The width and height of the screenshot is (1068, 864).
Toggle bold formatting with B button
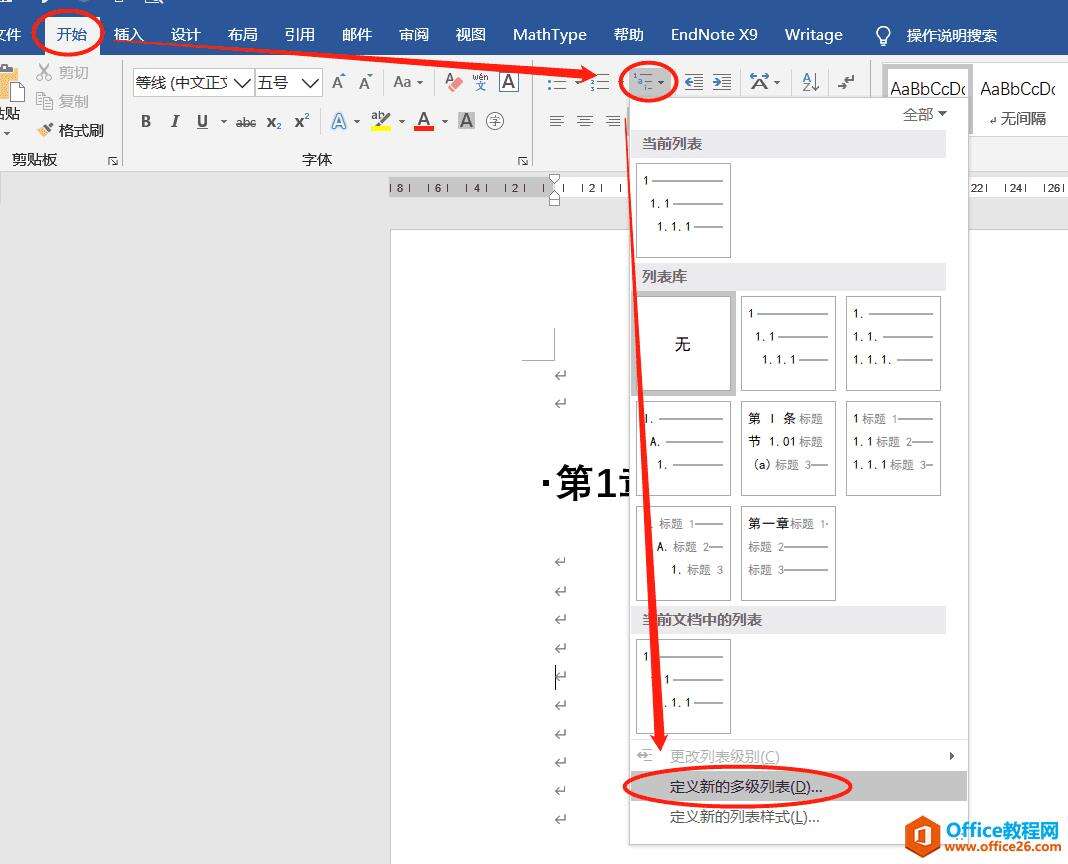[x=146, y=122]
